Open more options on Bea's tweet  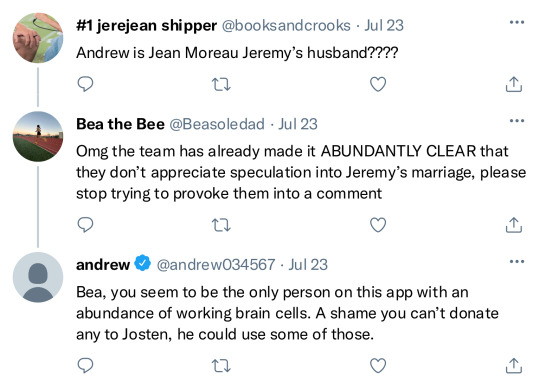pos(517,121)
